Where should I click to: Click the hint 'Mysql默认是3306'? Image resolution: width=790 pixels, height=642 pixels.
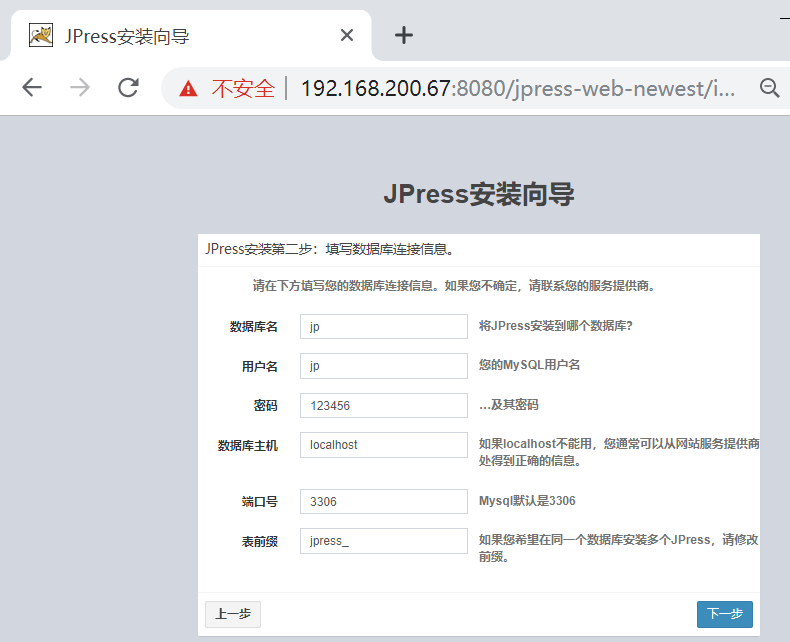[x=527, y=501]
